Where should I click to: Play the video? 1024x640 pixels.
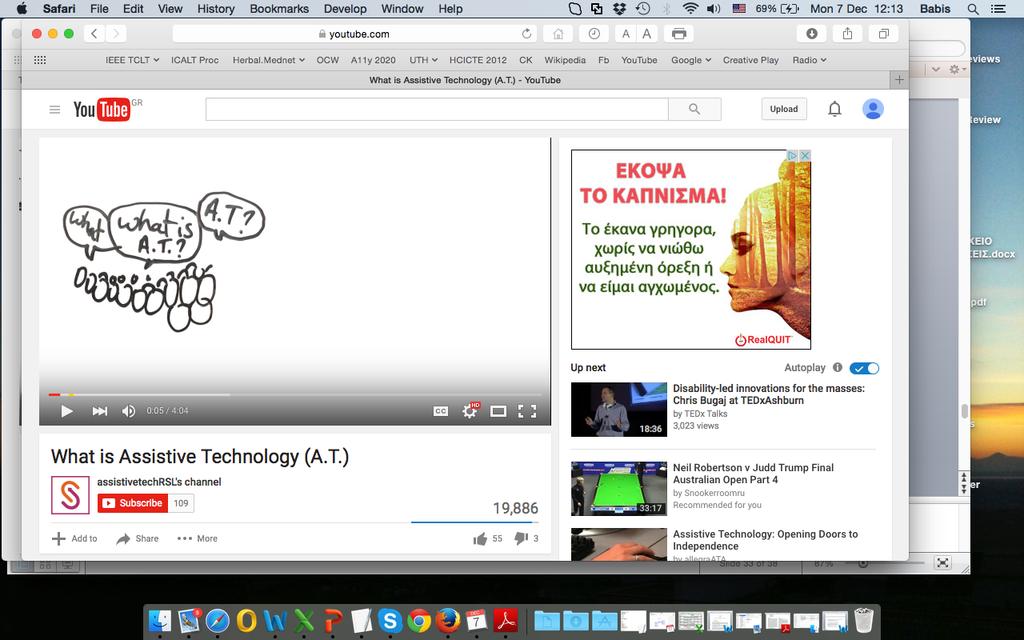pos(67,411)
